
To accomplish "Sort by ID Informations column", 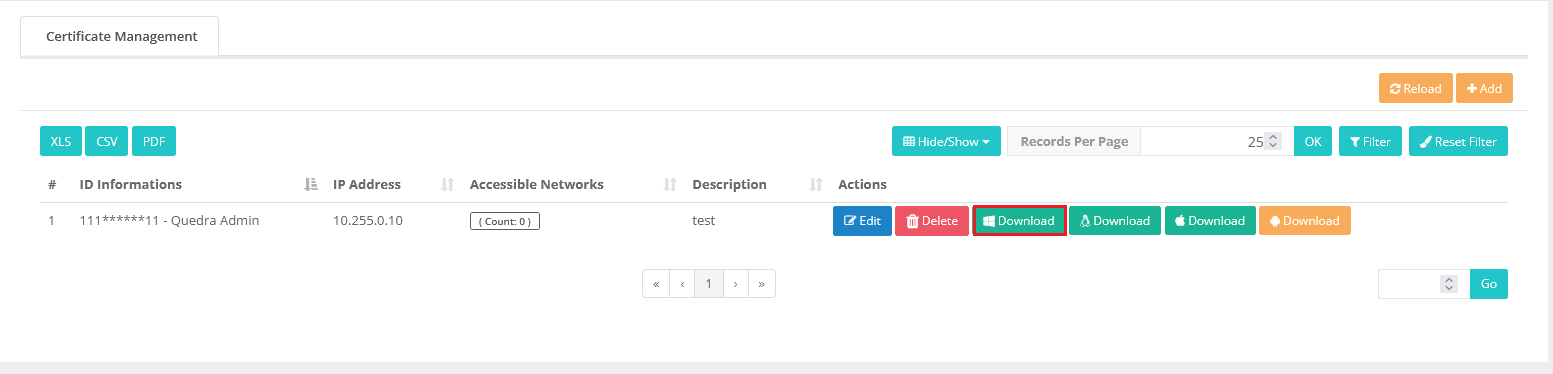I will [310, 184].
